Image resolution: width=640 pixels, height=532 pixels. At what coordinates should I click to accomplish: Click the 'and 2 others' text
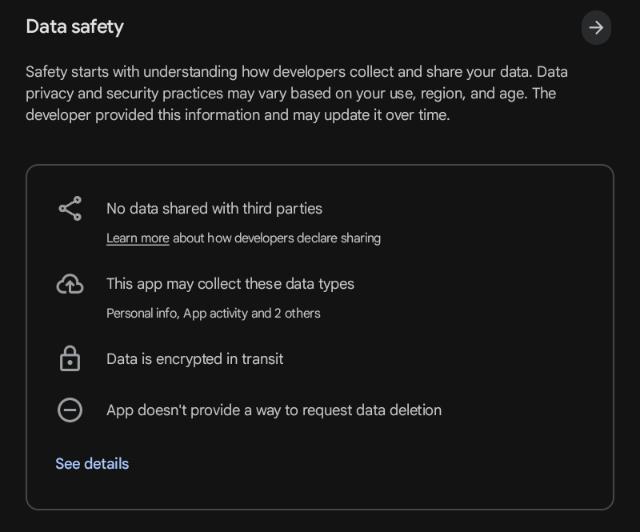286,313
